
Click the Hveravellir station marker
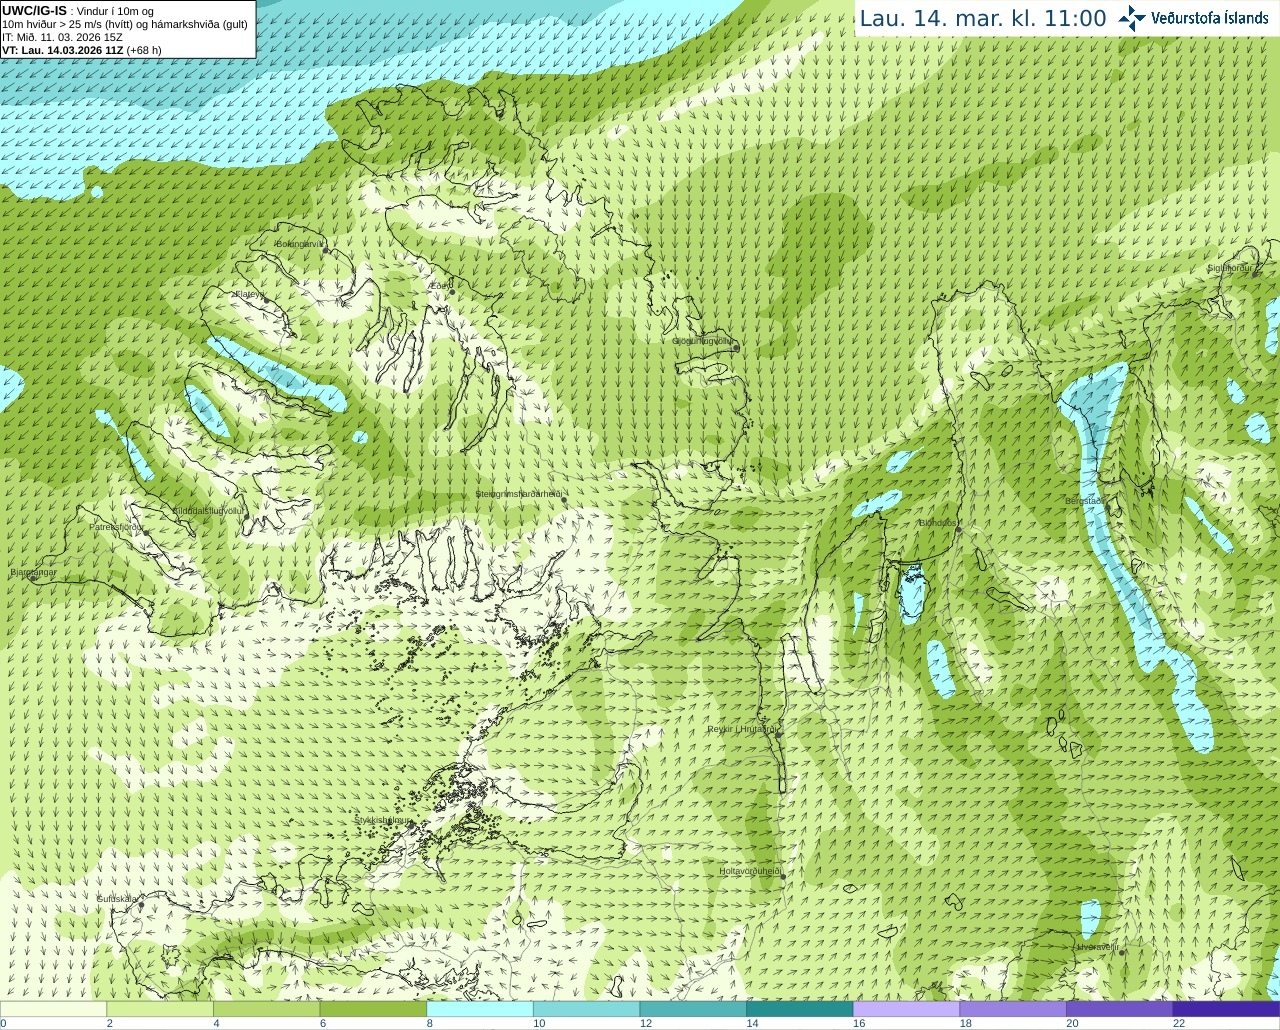pyautogui.click(x=1122, y=952)
